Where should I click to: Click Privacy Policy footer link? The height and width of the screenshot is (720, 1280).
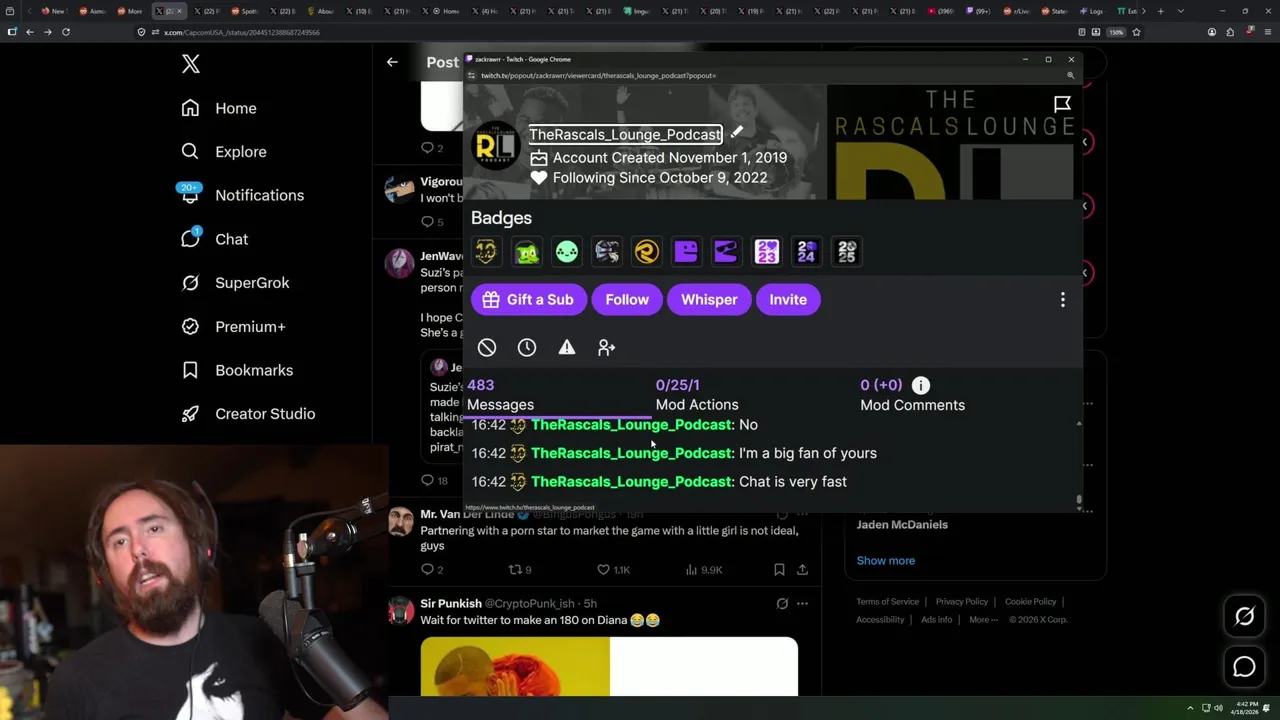click(x=962, y=602)
